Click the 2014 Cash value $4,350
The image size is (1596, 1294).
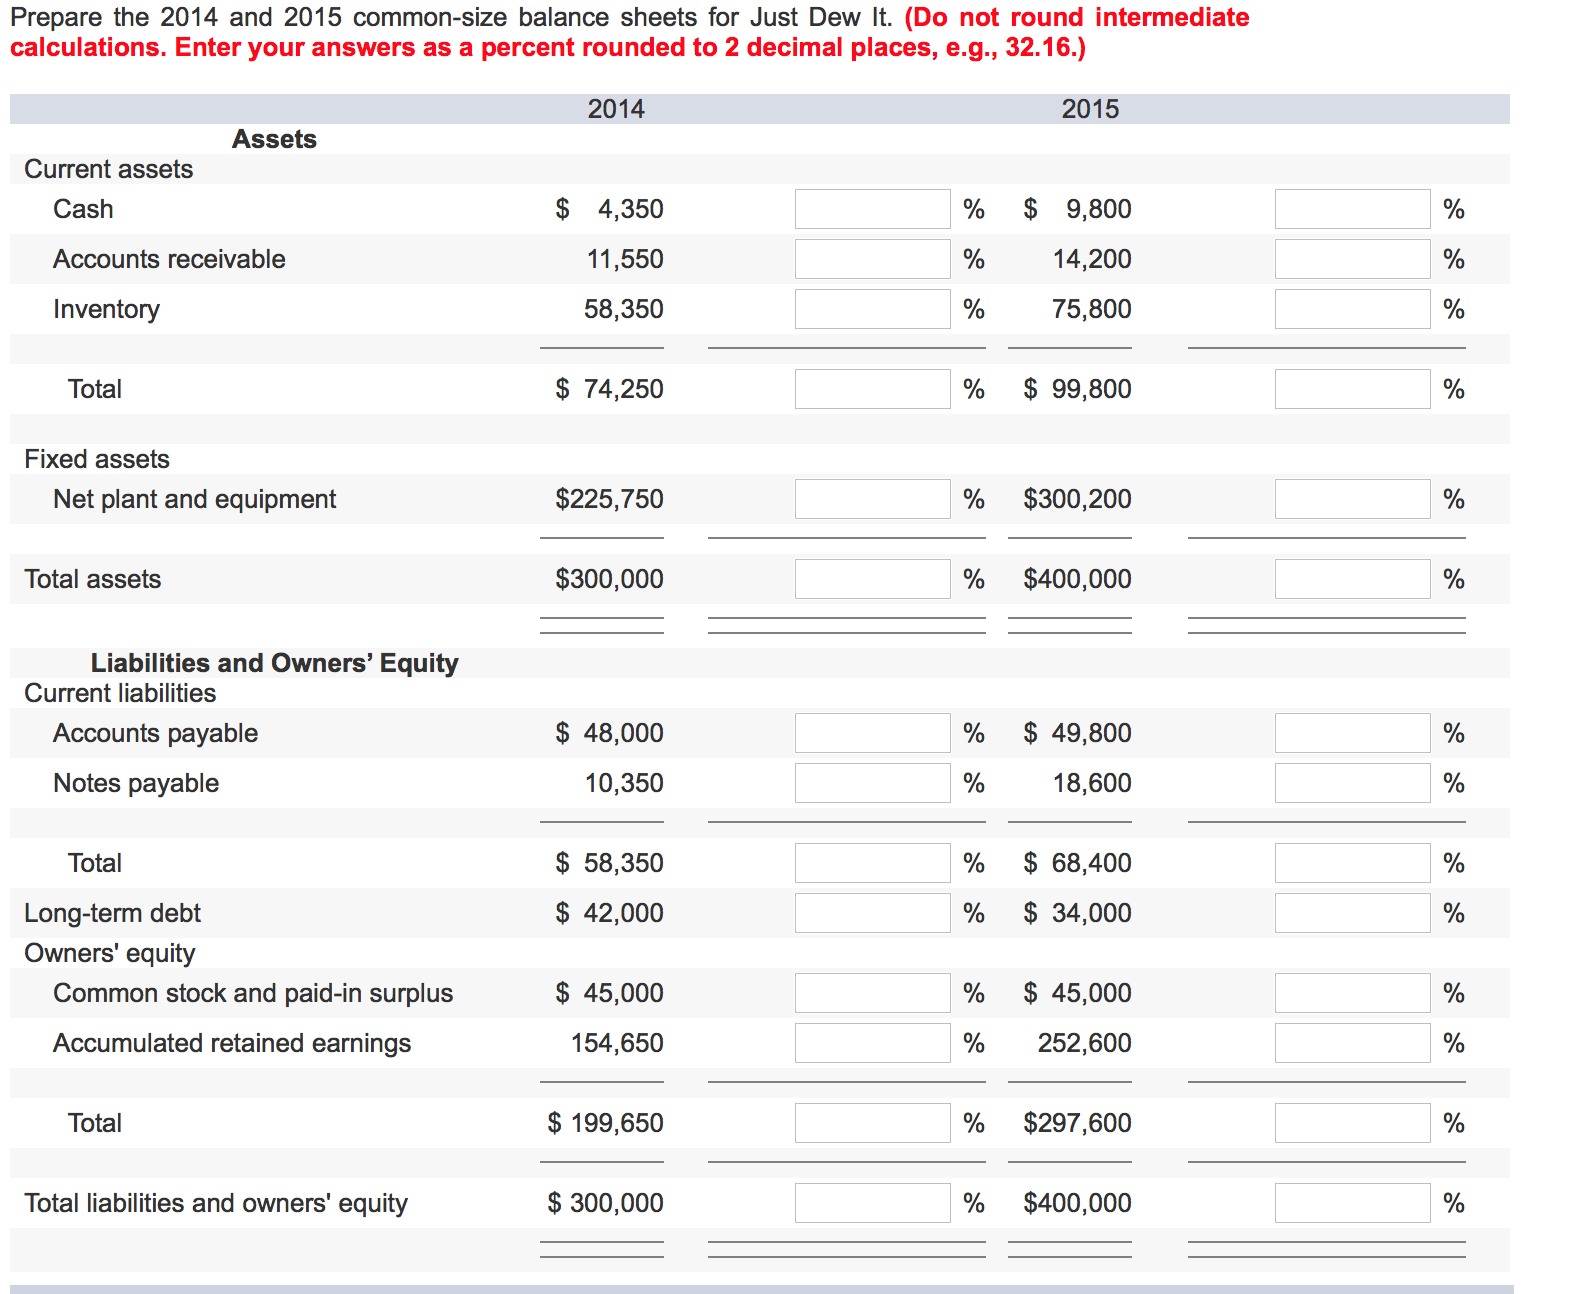tap(609, 209)
